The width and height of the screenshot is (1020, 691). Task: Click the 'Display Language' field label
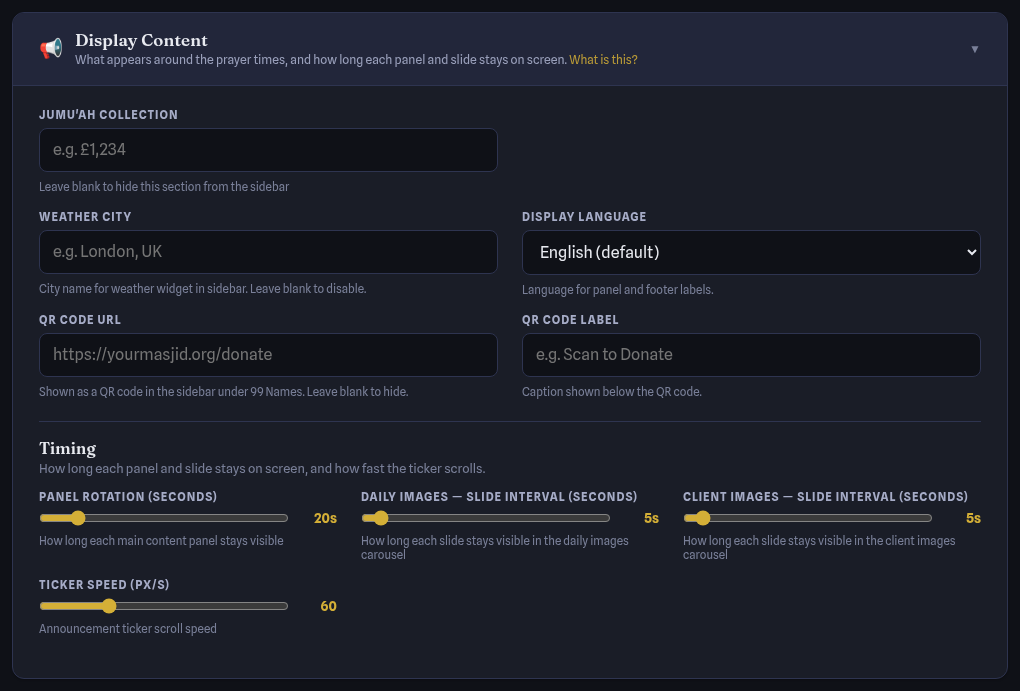pyautogui.click(x=584, y=217)
